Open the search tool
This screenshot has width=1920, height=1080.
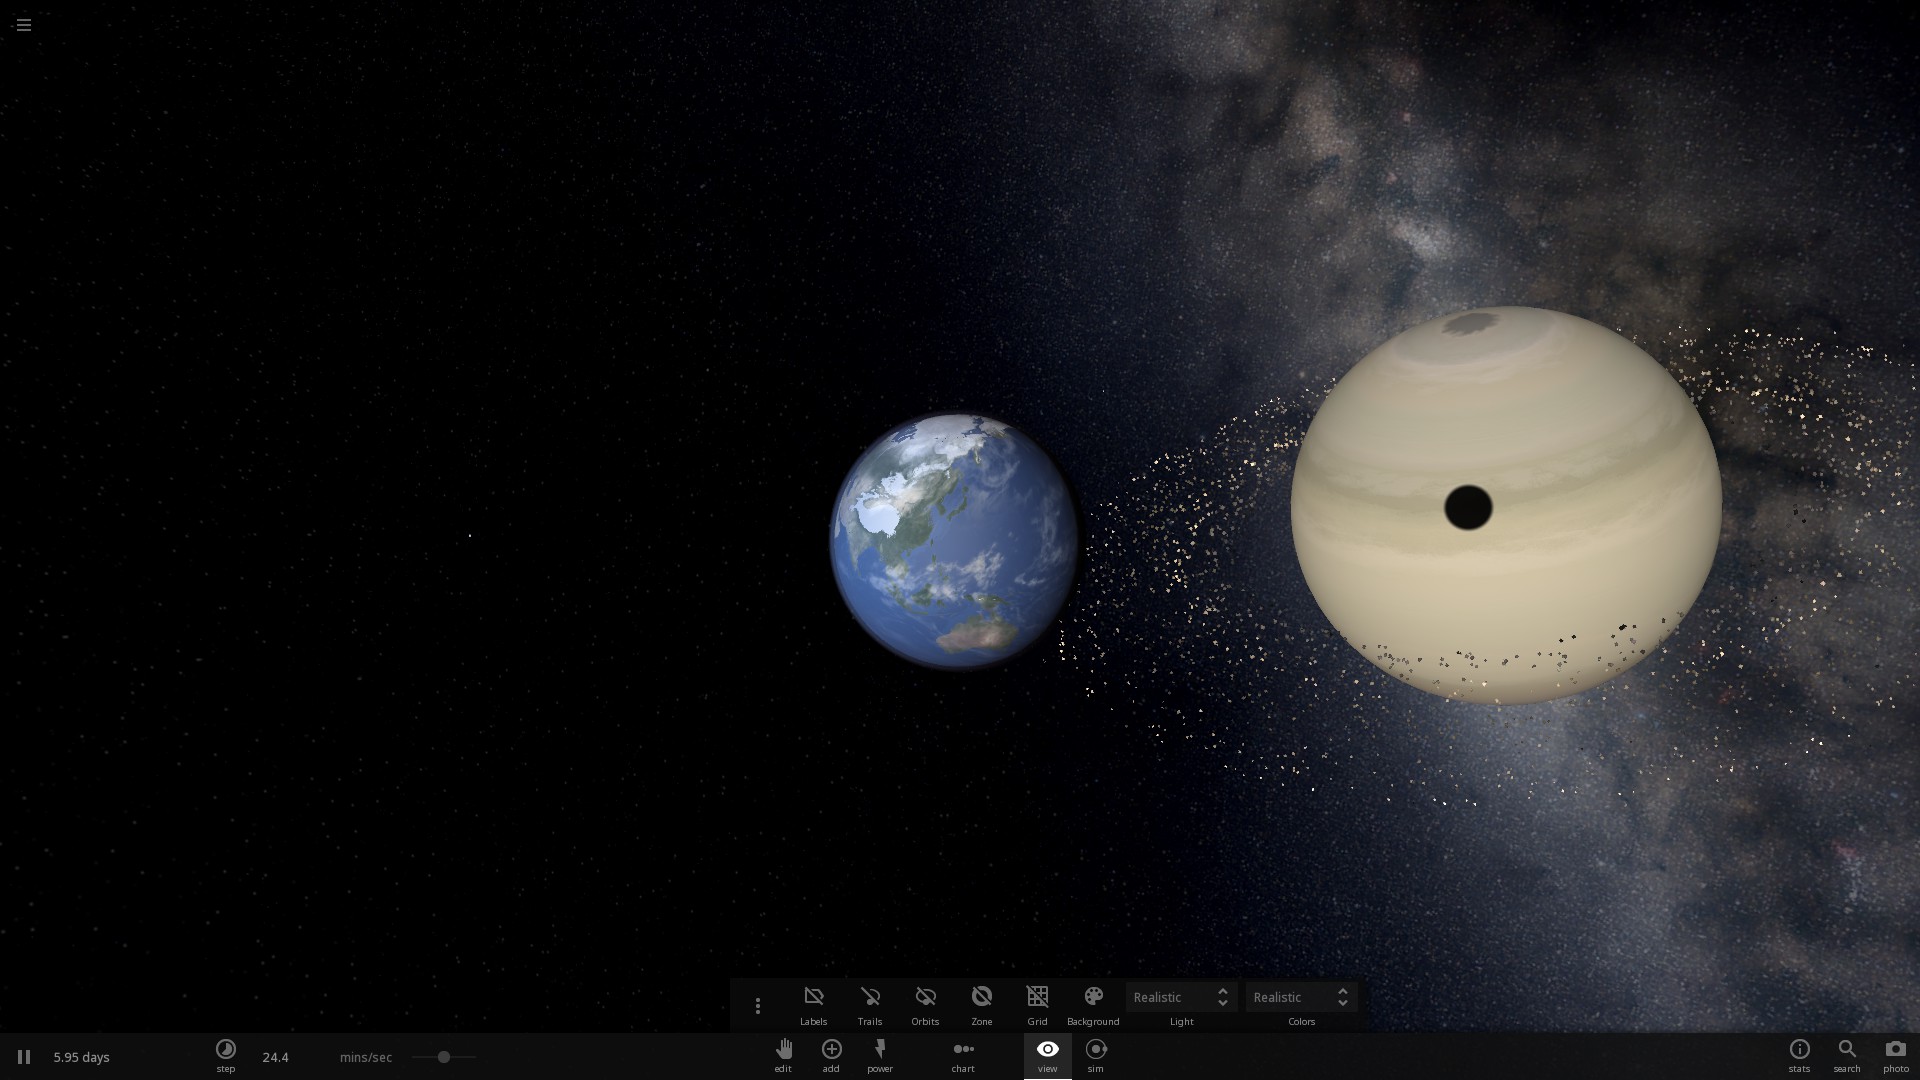point(1847,1049)
